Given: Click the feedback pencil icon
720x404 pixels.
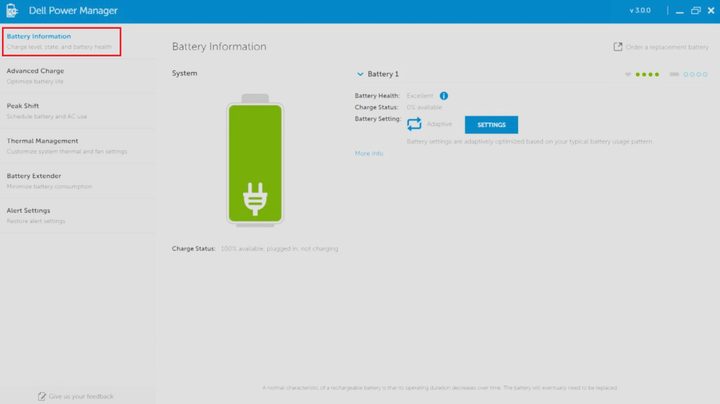Looking at the screenshot, I should coord(42,396).
